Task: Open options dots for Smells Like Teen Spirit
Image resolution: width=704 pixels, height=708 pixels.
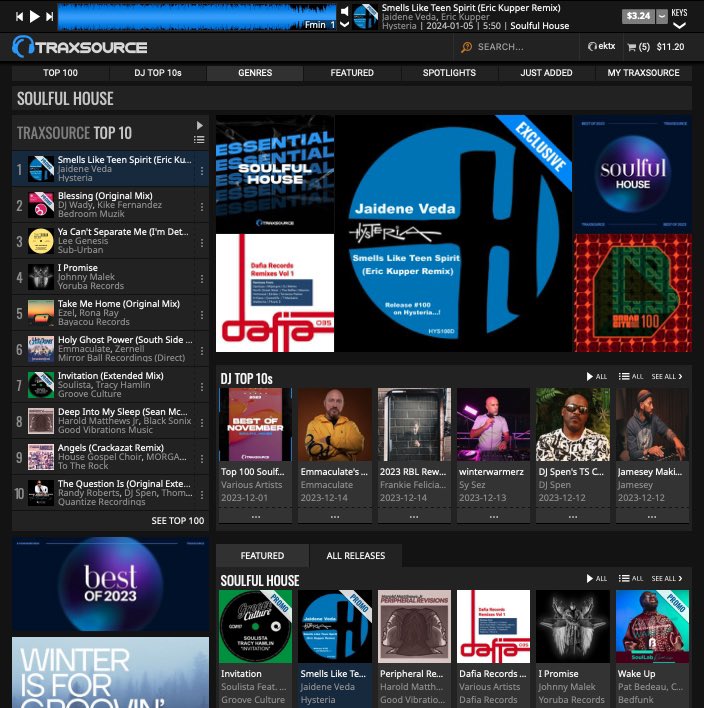Action: [x=201, y=171]
